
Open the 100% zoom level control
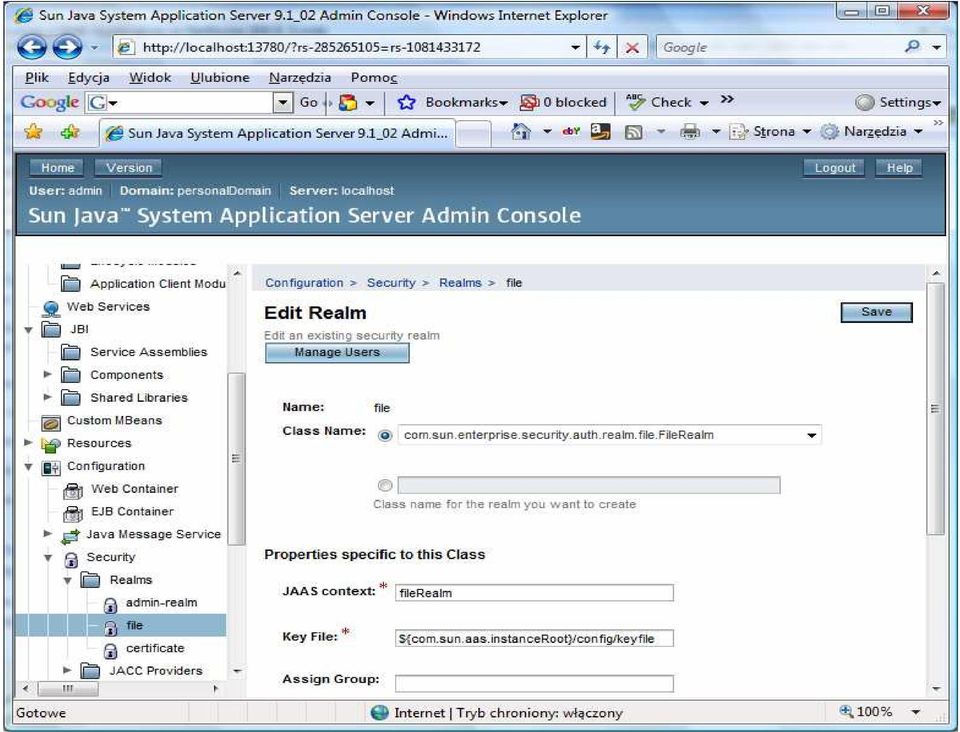[x=880, y=712]
